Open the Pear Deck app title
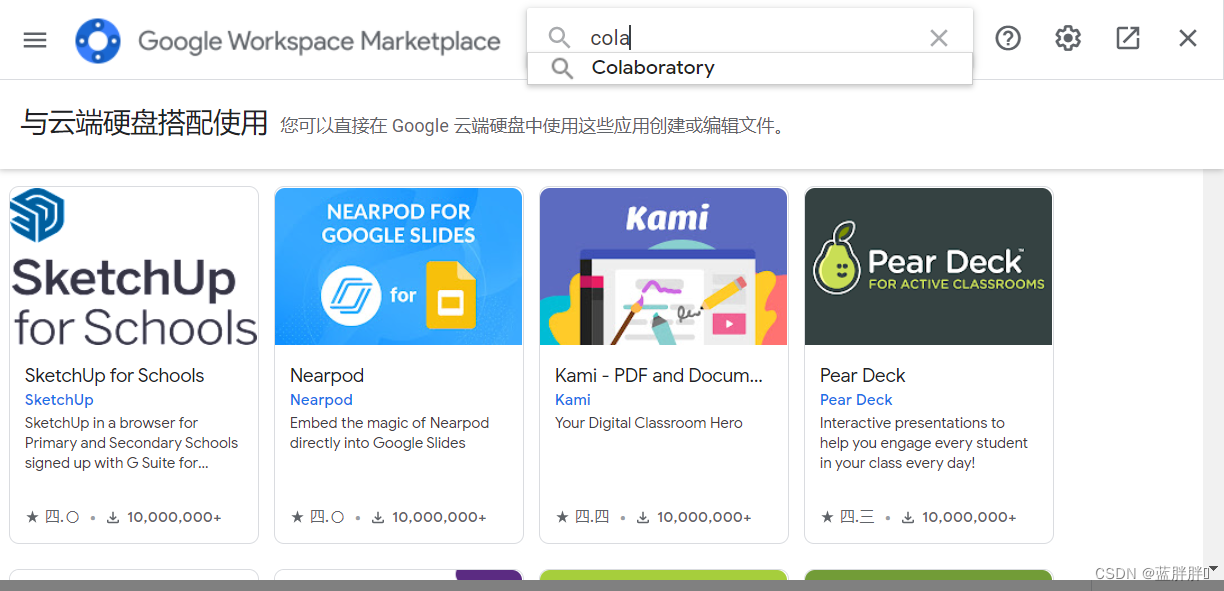This screenshot has width=1224, height=591. (x=862, y=376)
